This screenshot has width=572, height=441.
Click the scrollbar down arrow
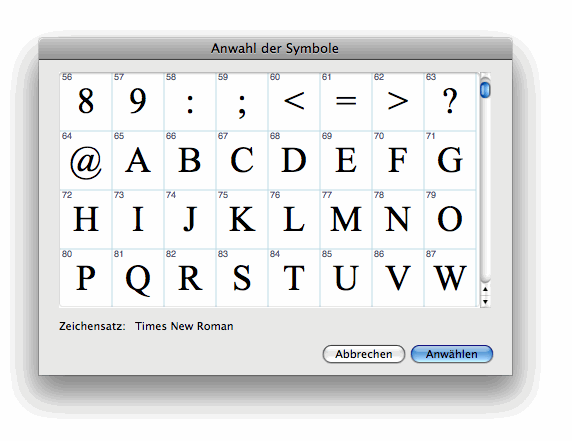pyautogui.click(x=485, y=302)
